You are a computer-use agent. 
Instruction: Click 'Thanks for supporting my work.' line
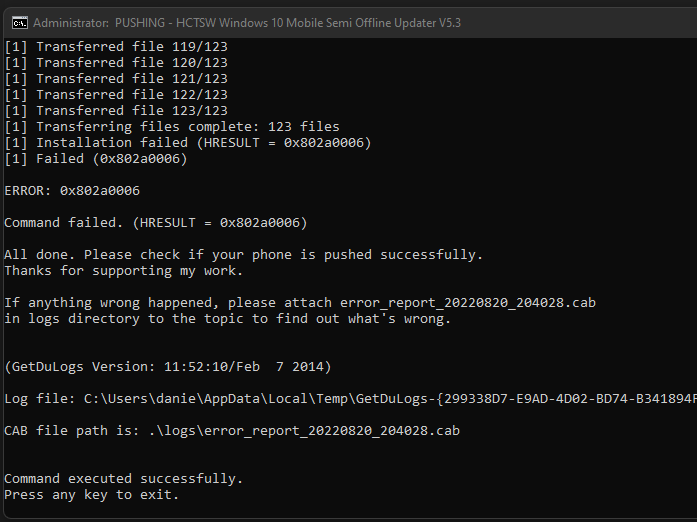(124, 270)
